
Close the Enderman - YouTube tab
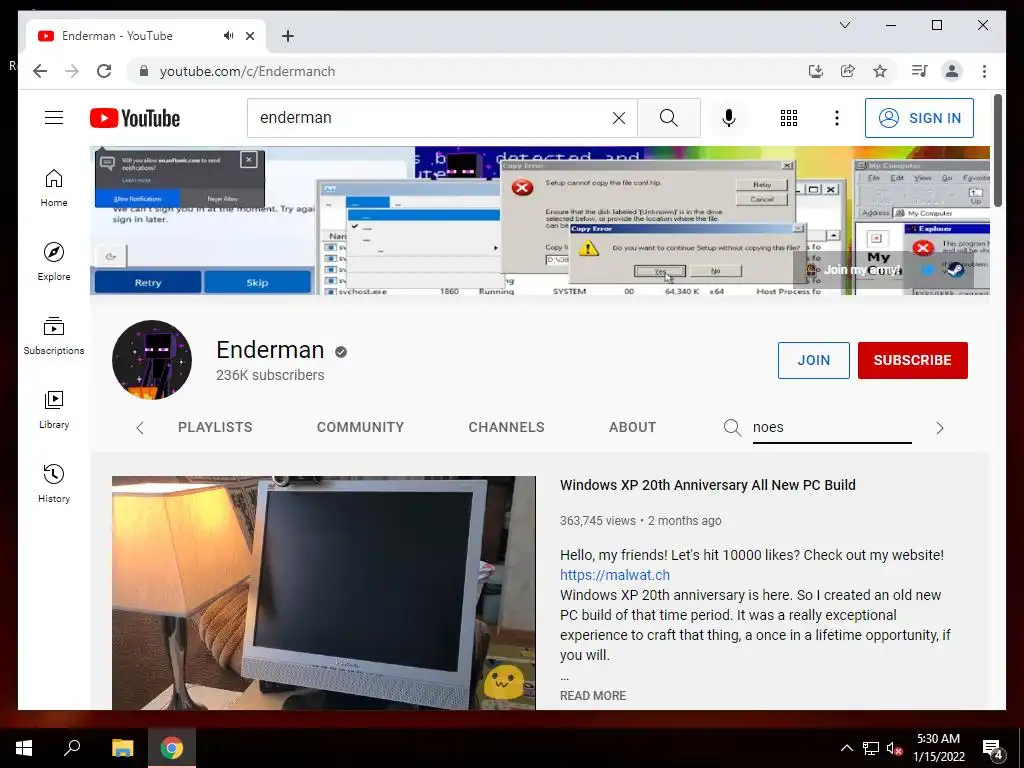tap(249, 36)
